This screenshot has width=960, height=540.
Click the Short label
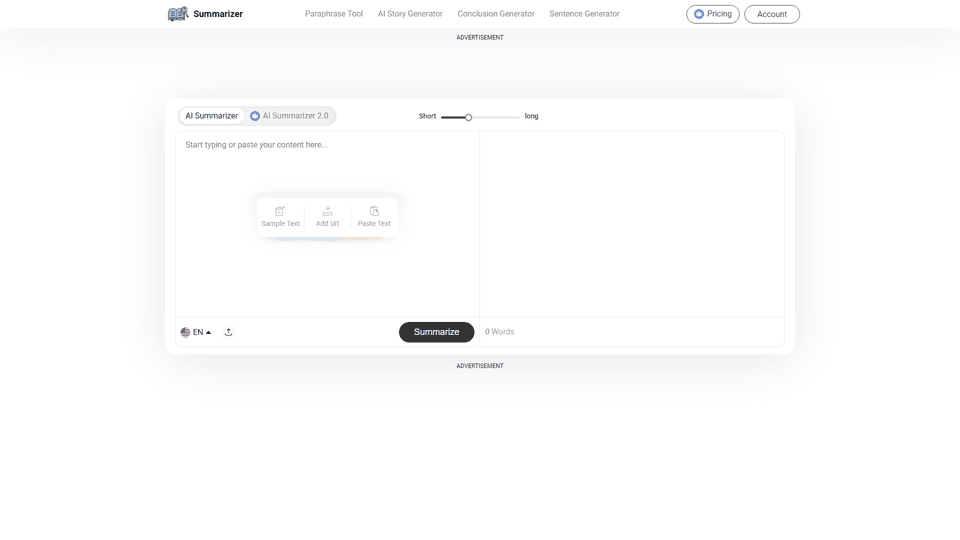point(427,116)
